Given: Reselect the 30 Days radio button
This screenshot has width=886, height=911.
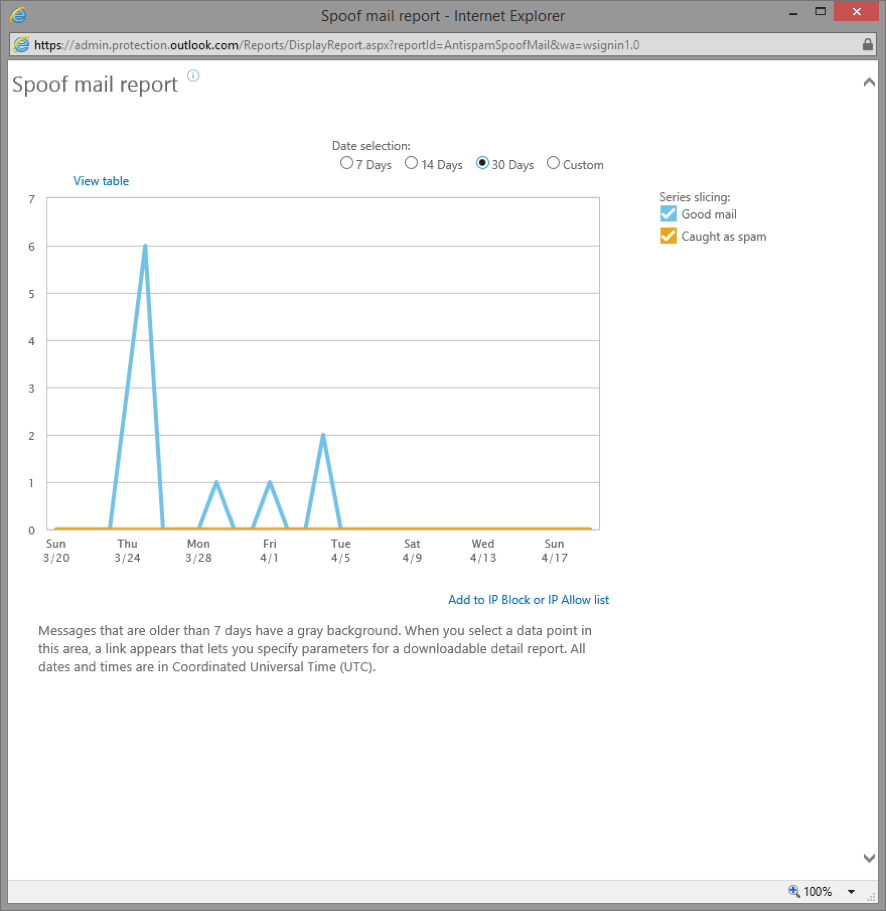Looking at the screenshot, I should pyautogui.click(x=482, y=163).
